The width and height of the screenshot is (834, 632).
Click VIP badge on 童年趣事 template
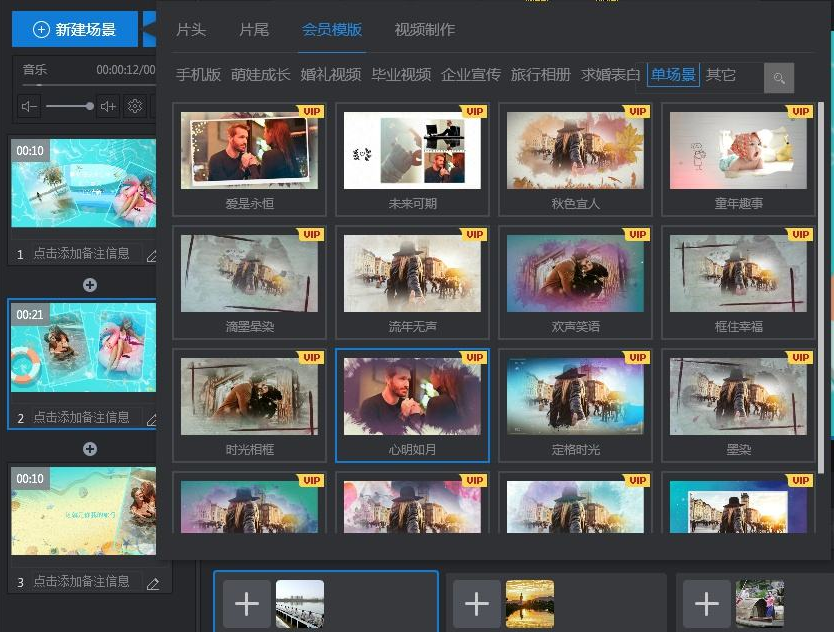800,111
